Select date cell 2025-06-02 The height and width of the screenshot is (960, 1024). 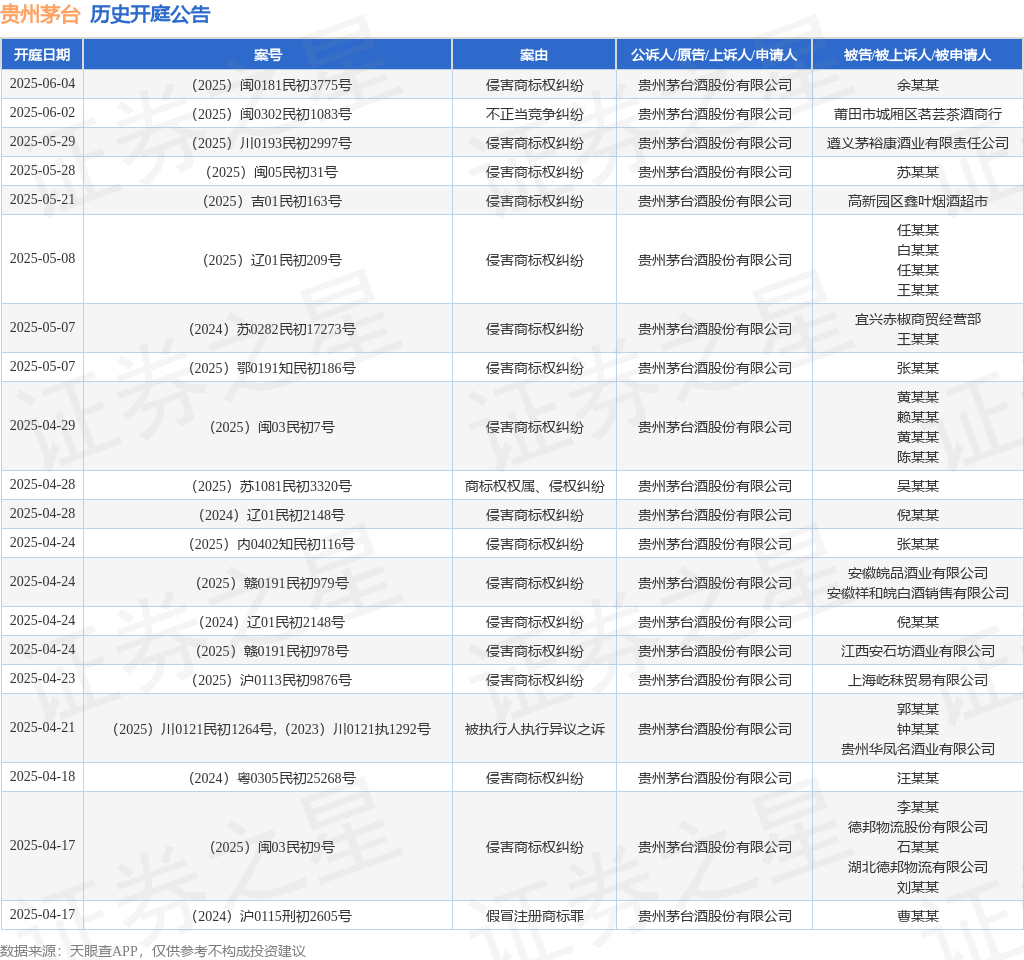click(42, 112)
